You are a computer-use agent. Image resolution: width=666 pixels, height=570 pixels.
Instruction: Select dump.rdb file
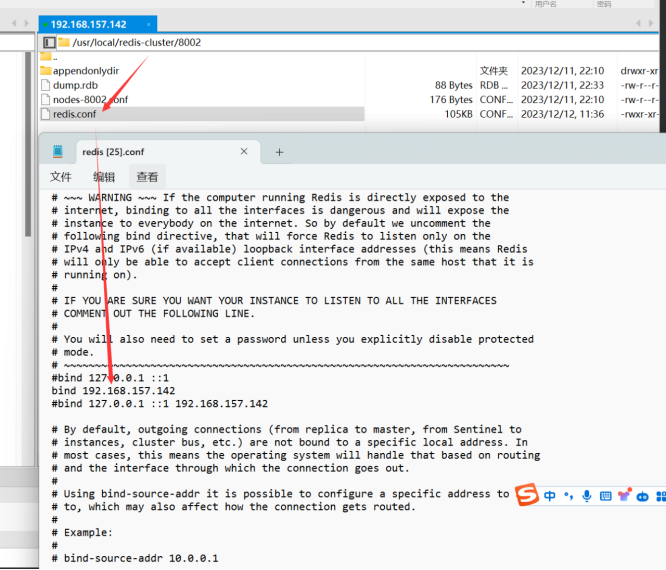click(x=75, y=85)
